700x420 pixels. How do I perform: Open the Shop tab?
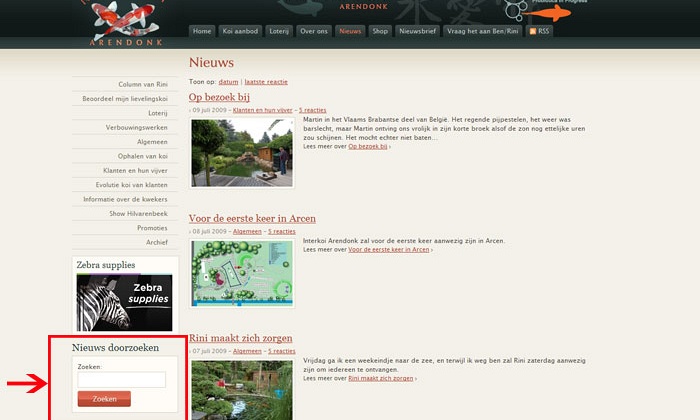(x=380, y=31)
